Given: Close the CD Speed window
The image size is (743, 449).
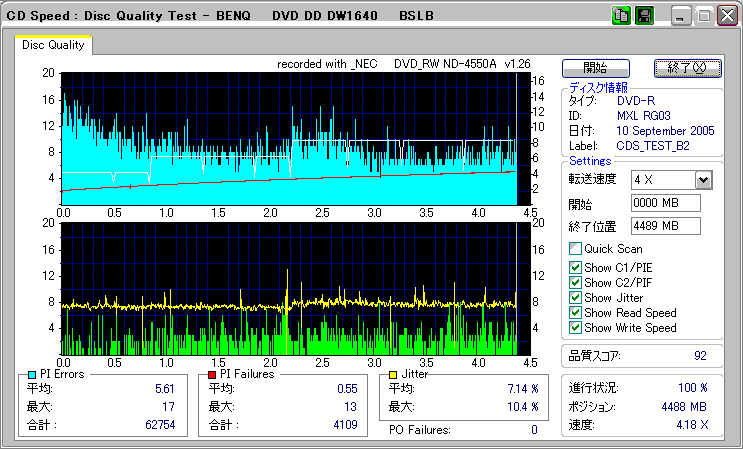Looking at the screenshot, I should click(729, 16).
